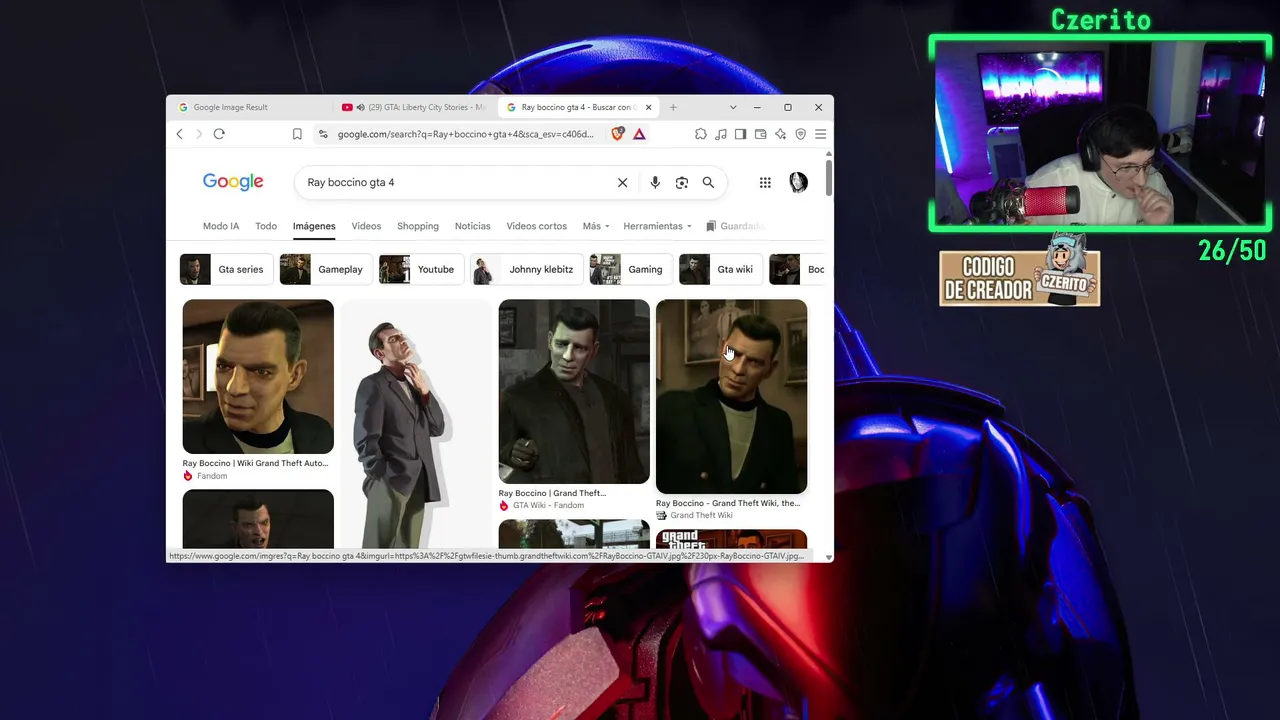Open Ray Boccino standing artwork image

pyautogui.click(x=416, y=423)
